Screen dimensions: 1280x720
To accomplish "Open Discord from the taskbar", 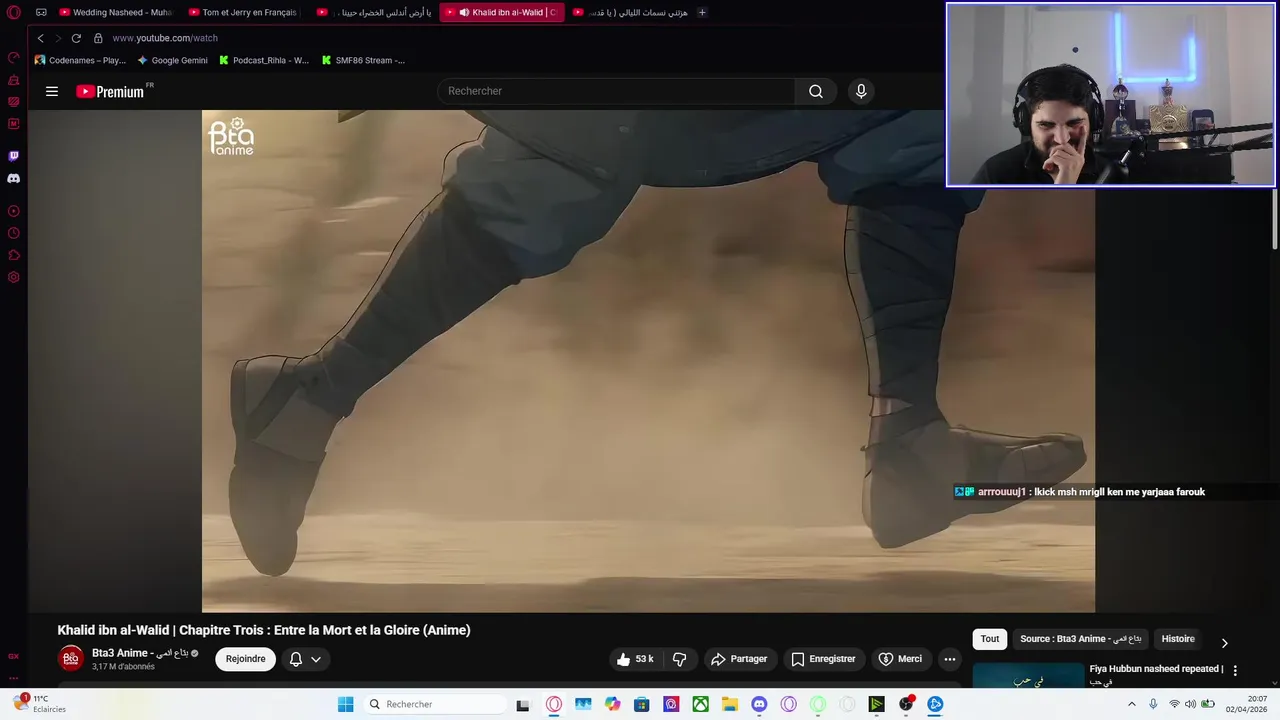I will [759, 704].
